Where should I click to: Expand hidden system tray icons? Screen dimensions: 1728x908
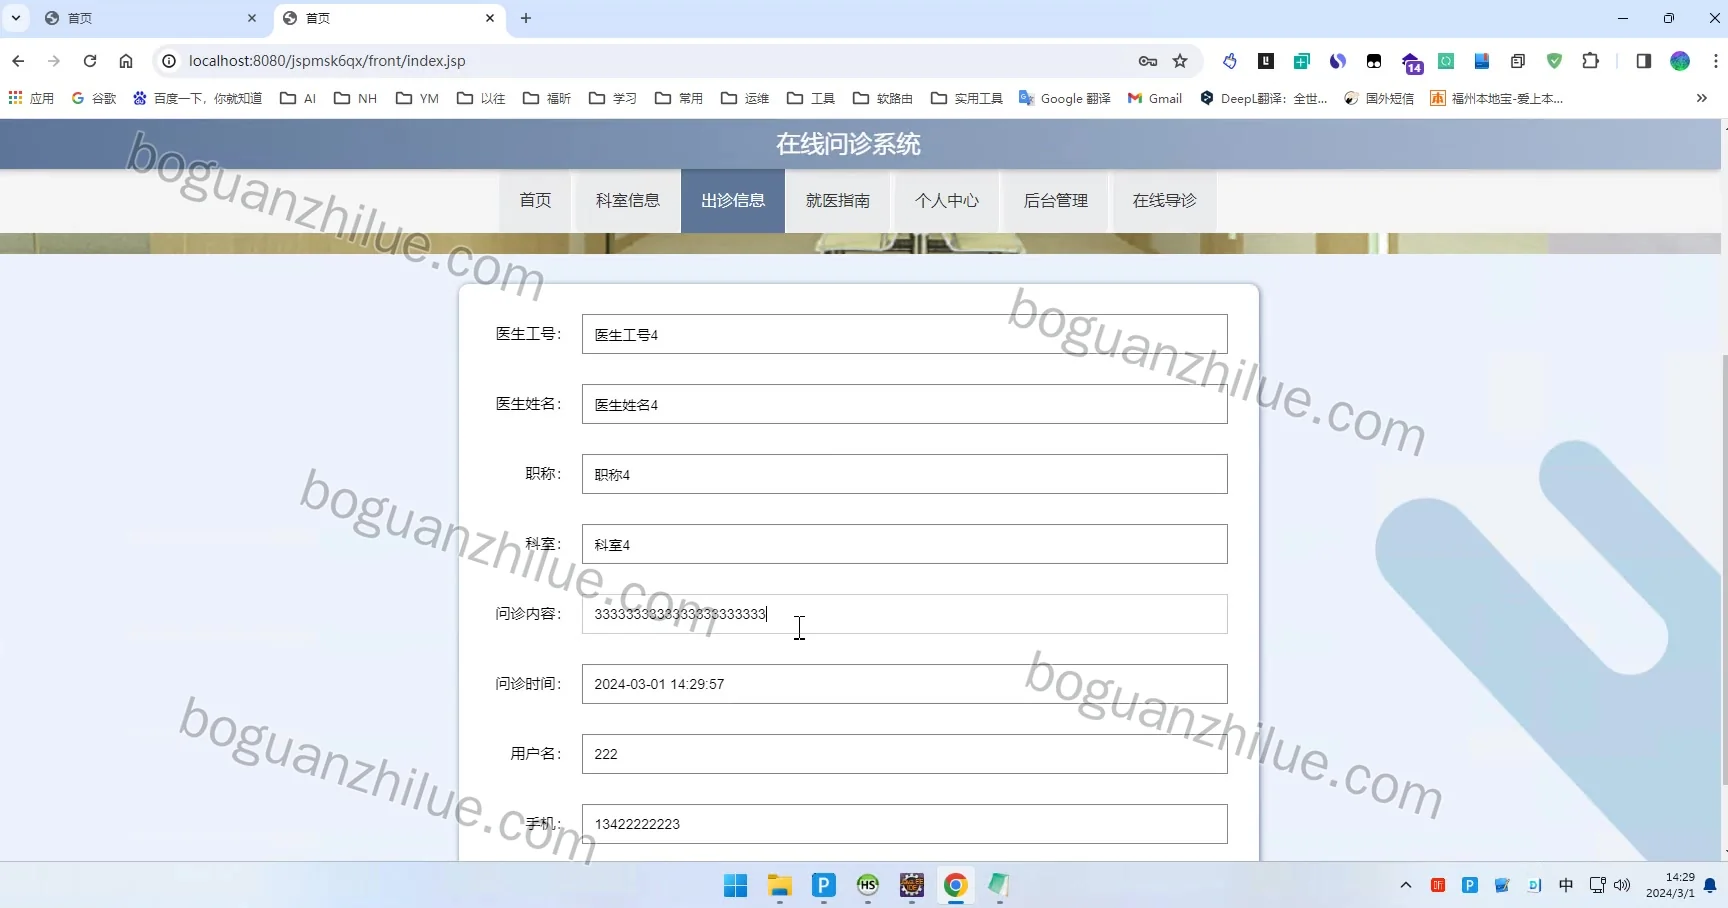pyautogui.click(x=1406, y=885)
